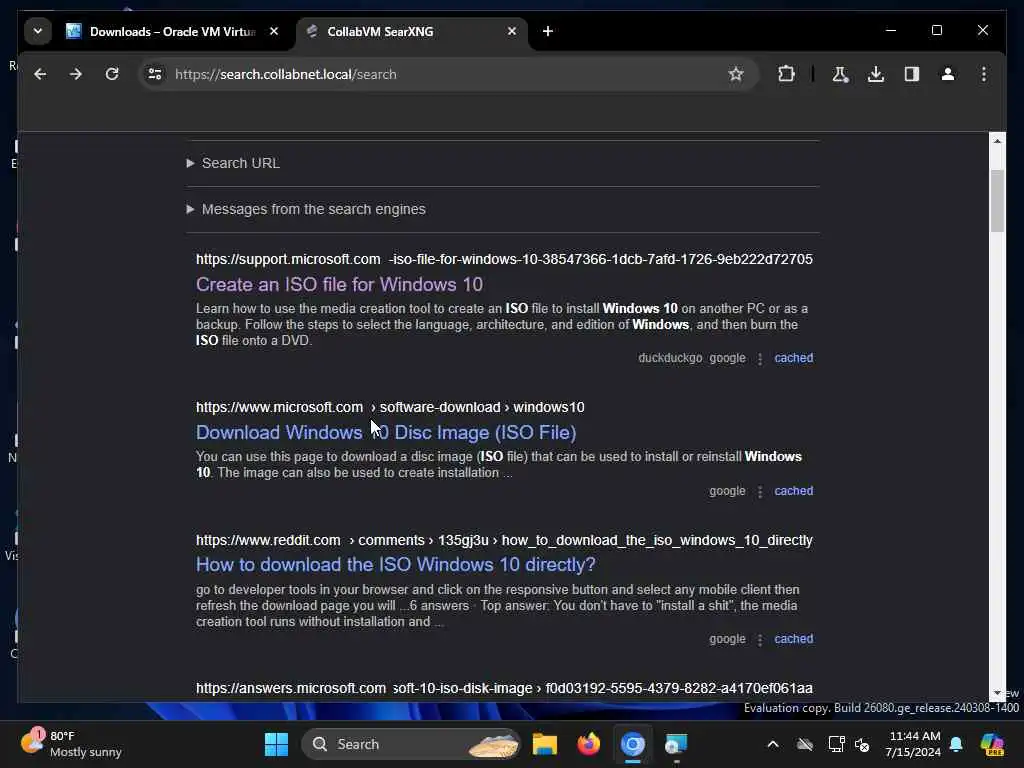Open the Chrome three-dot menu
The width and height of the screenshot is (1024, 768).
[x=984, y=74]
